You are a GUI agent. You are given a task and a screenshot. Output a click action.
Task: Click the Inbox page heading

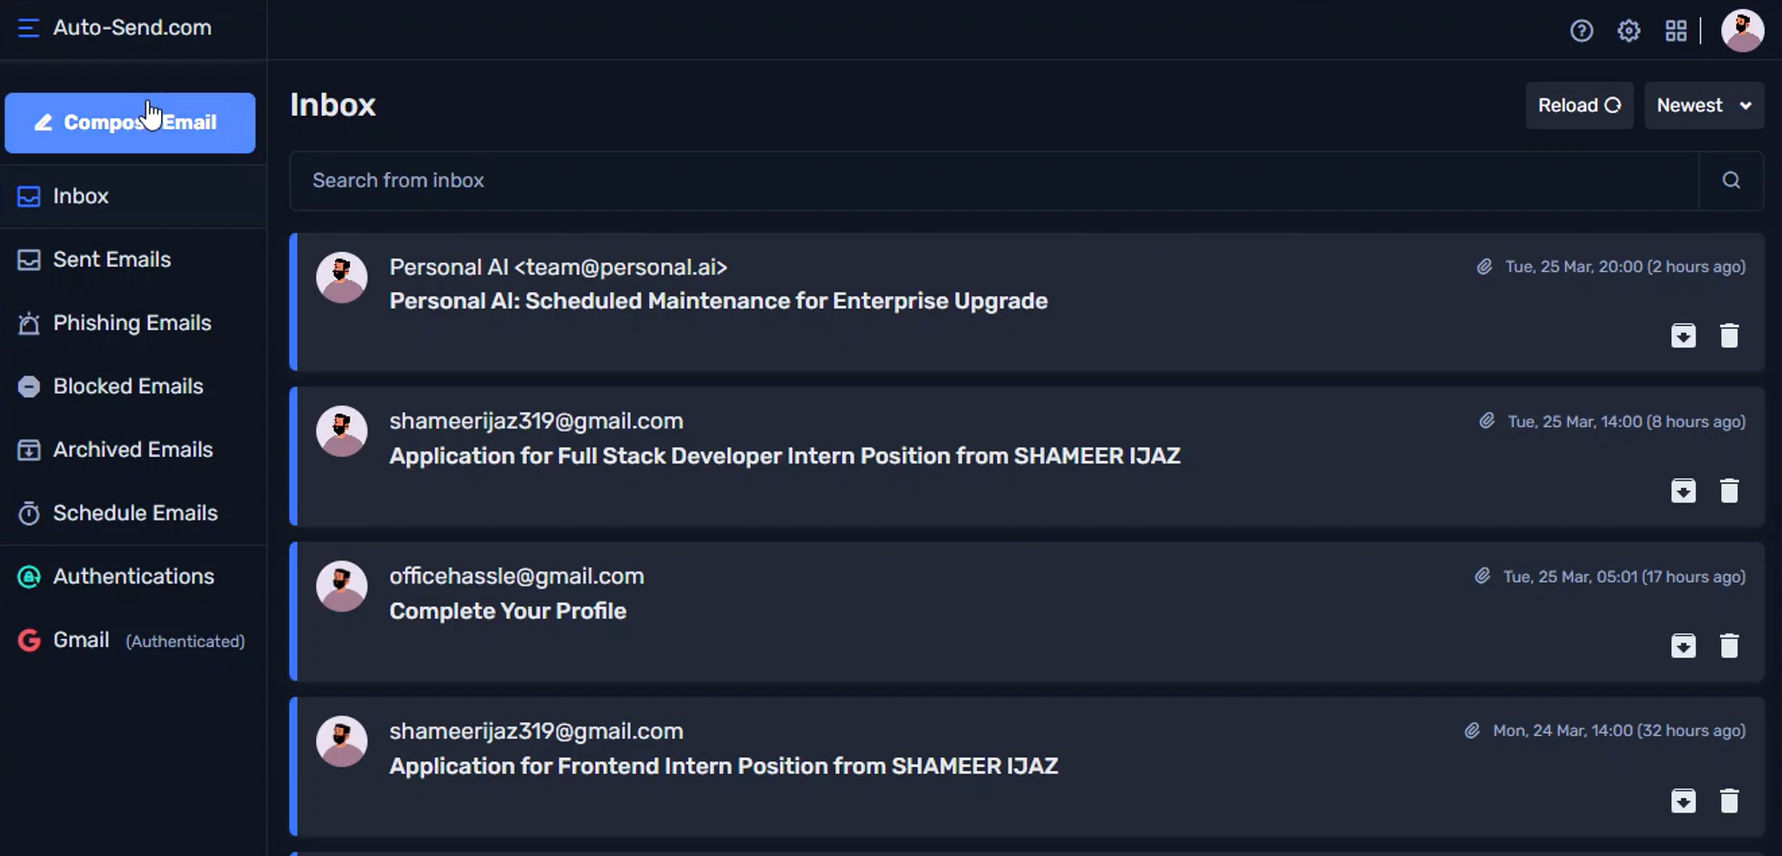tap(333, 105)
